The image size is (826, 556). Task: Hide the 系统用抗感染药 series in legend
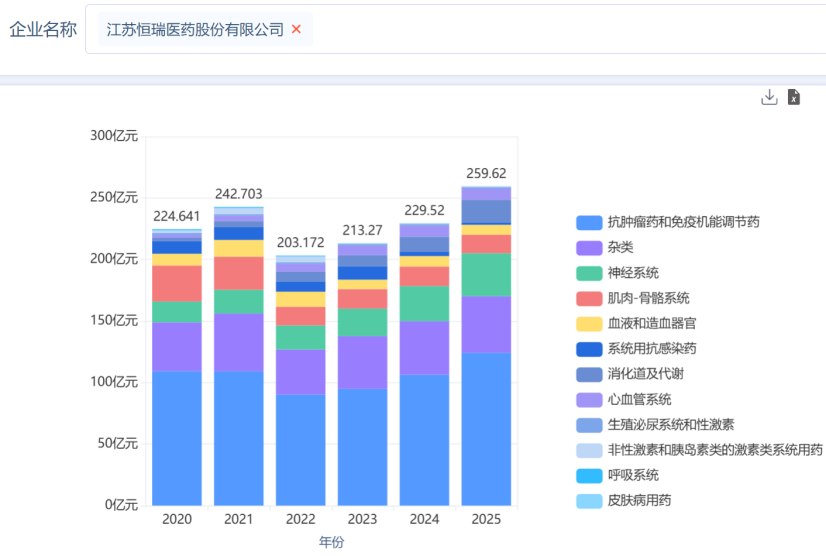[636, 348]
